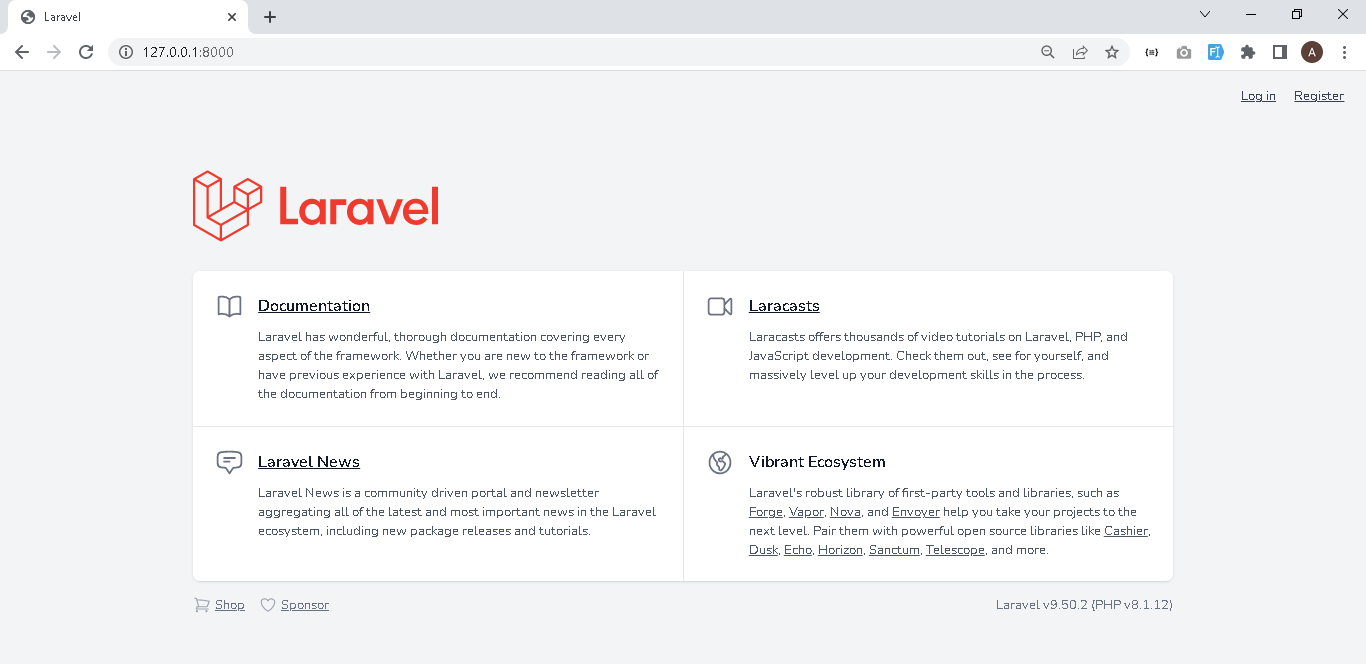The width and height of the screenshot is (1366, 664).
Task: Open the Chrome three-dot menu
Action: (1344, 52)
